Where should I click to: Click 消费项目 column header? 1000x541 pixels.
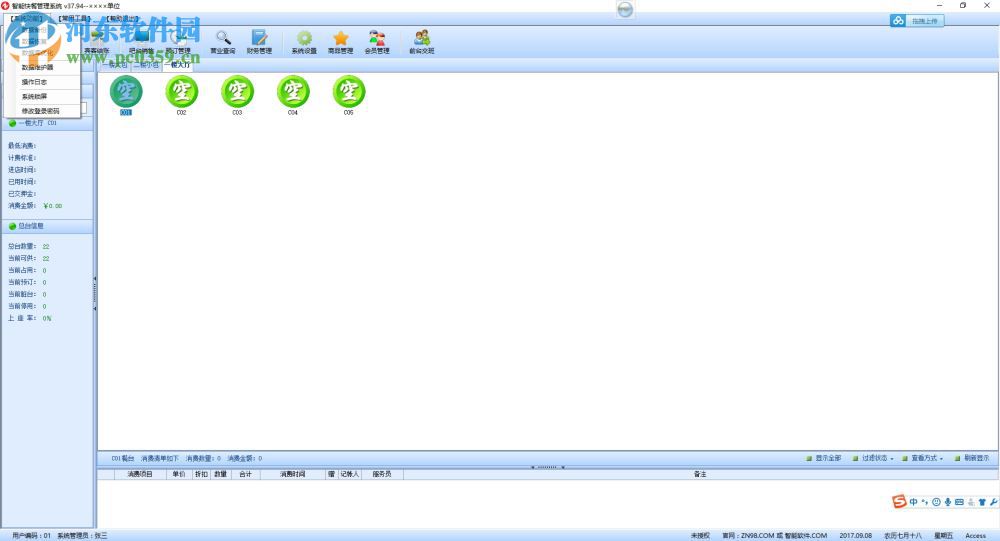click(x=140, y=474)
